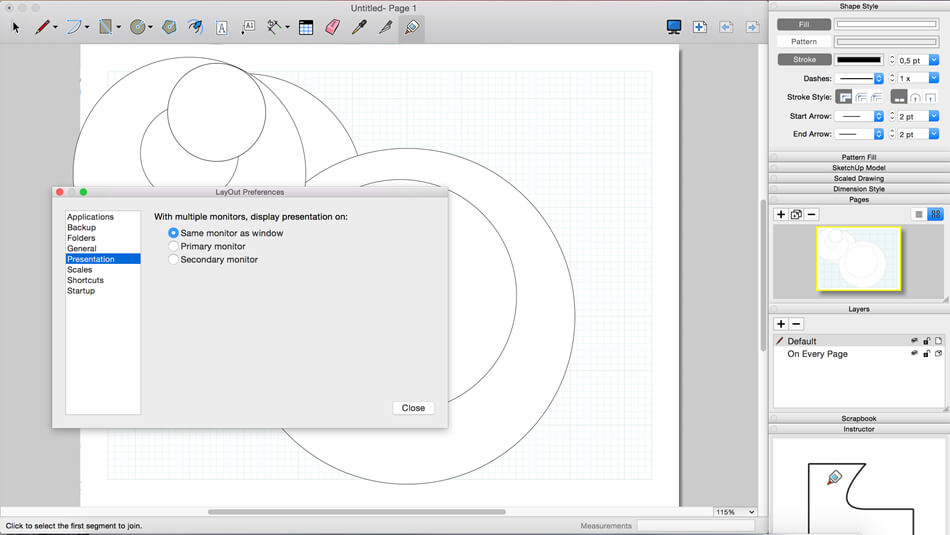Click the Text tool icon
This screenshot has width=950, height=535.
[x=222, y=28]
